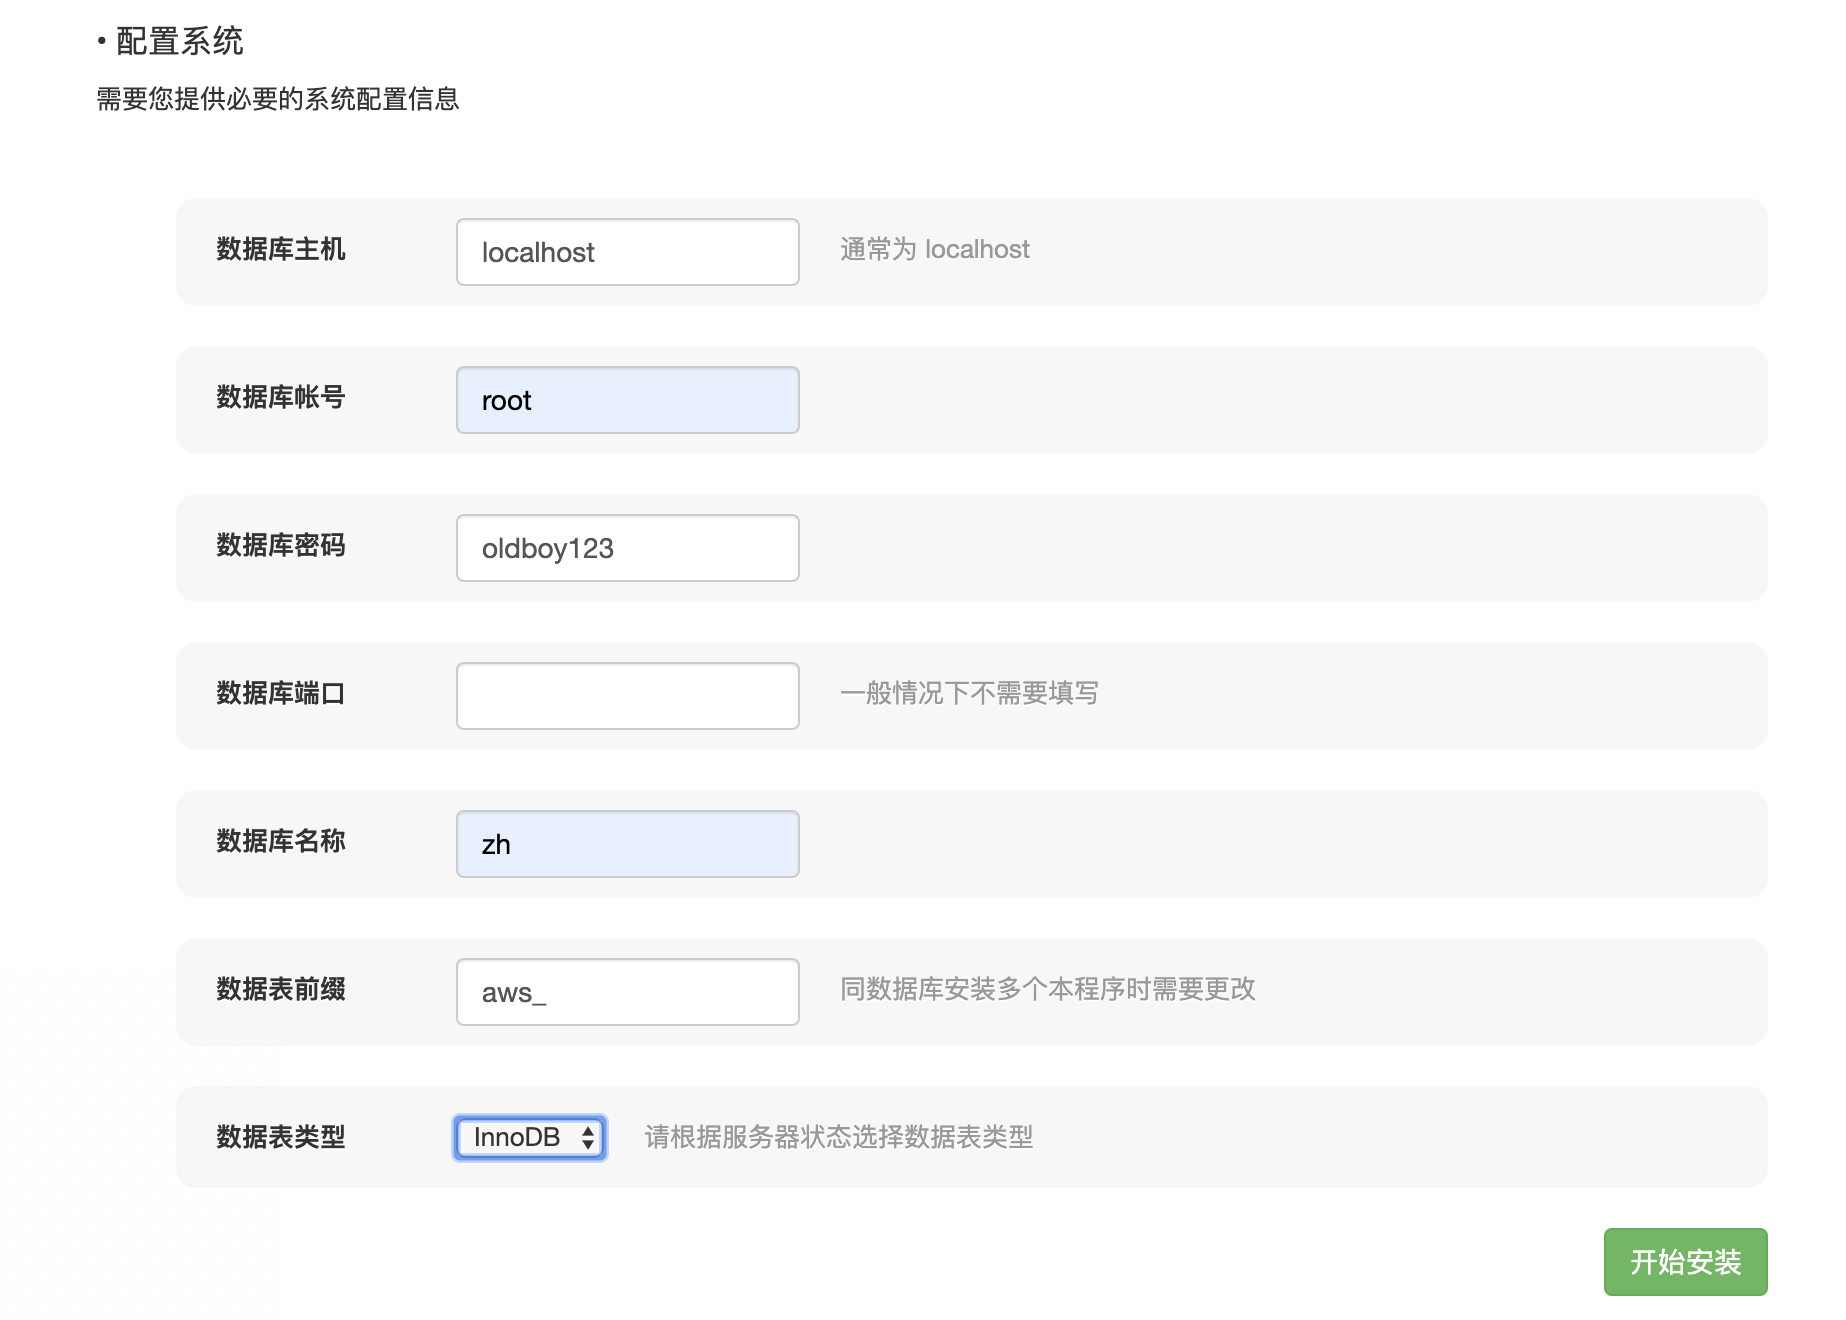This screenshot has height=1320, width=1846.
Task: Click the 数据库密码 label text
Action: 281,545
